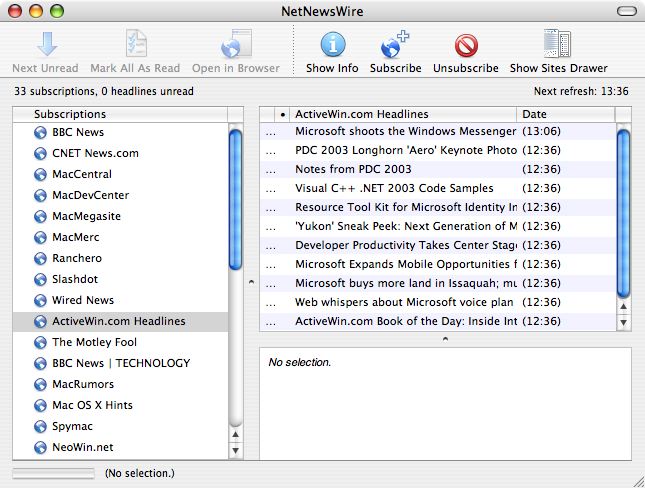Click the Next Unread arrow icon

47,44
